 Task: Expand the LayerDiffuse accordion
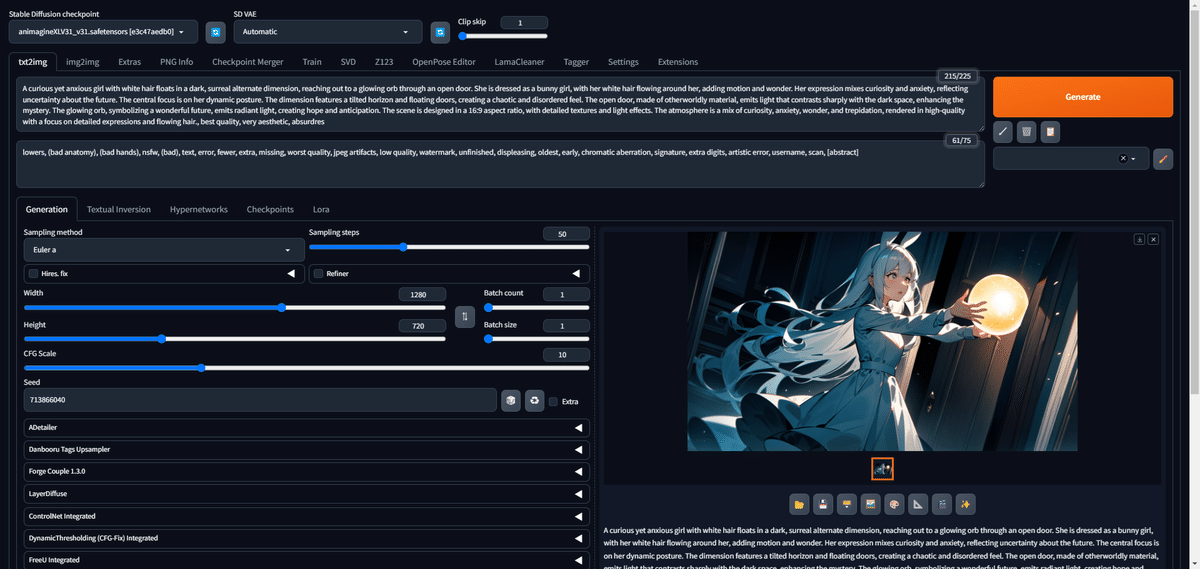pos(306,494)
